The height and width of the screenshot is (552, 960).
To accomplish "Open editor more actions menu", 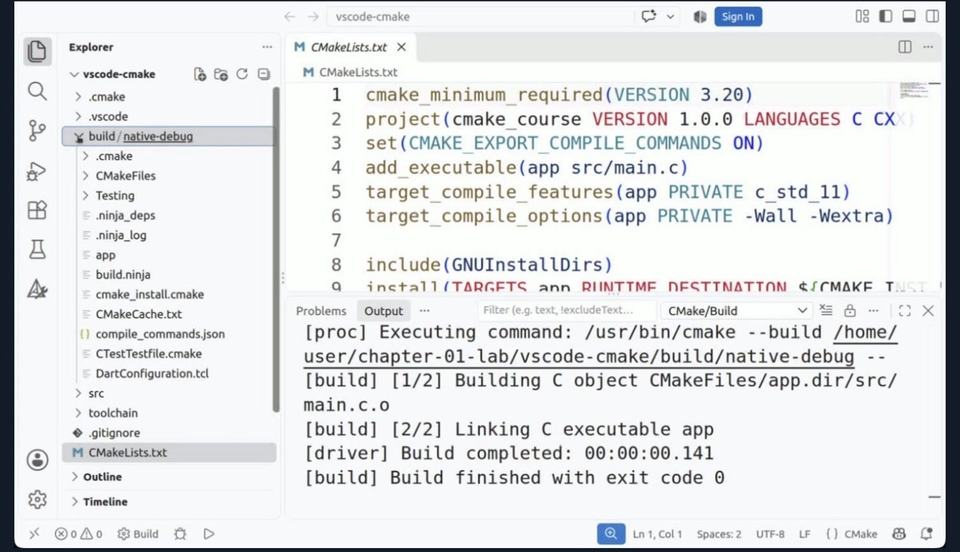I will point(928,47).
